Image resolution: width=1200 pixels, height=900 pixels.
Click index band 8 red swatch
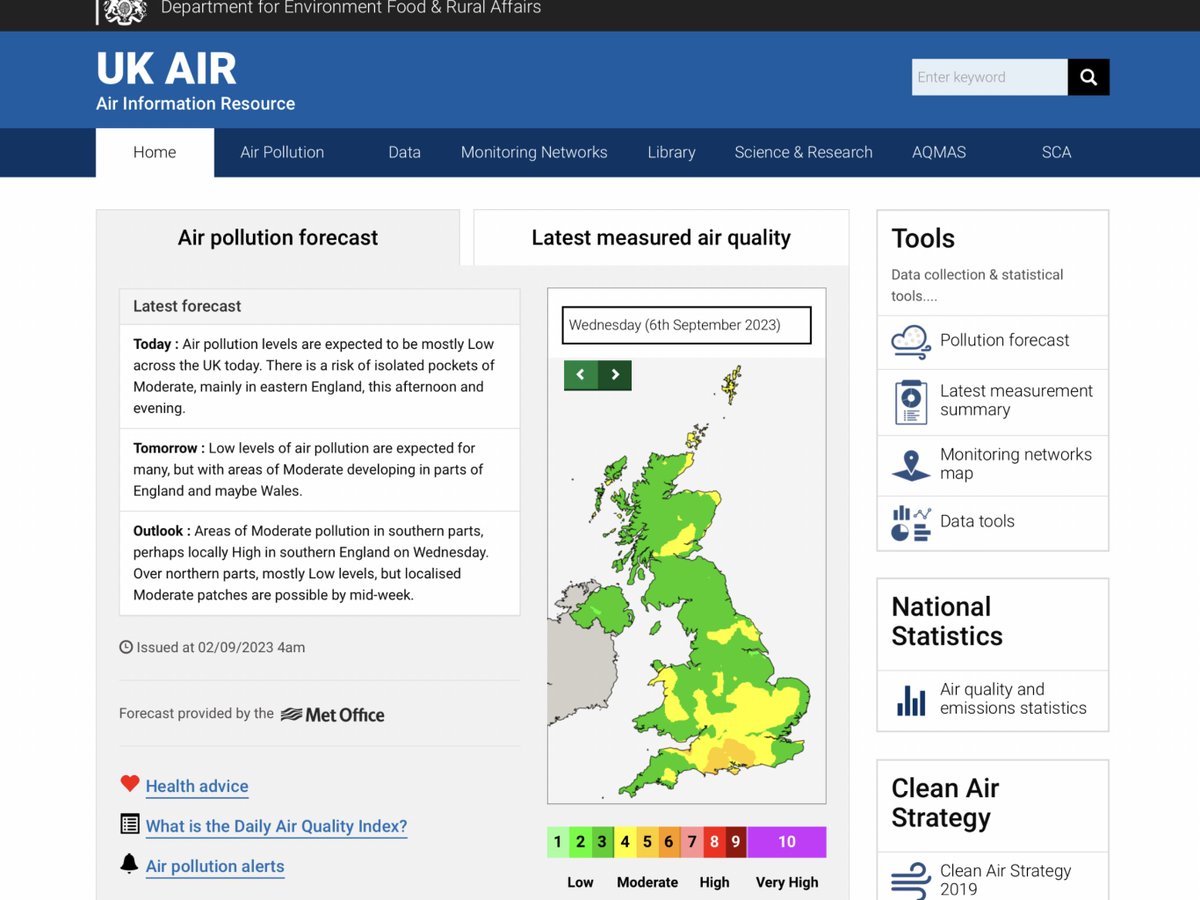[714, 842]
